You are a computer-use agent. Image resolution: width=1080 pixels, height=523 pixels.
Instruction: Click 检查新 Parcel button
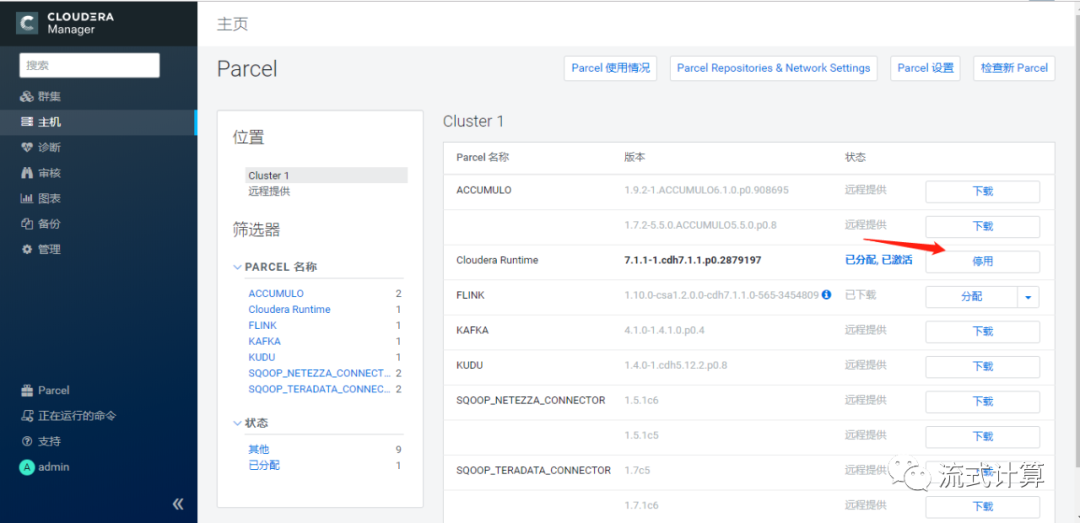tap(1014, 68)
